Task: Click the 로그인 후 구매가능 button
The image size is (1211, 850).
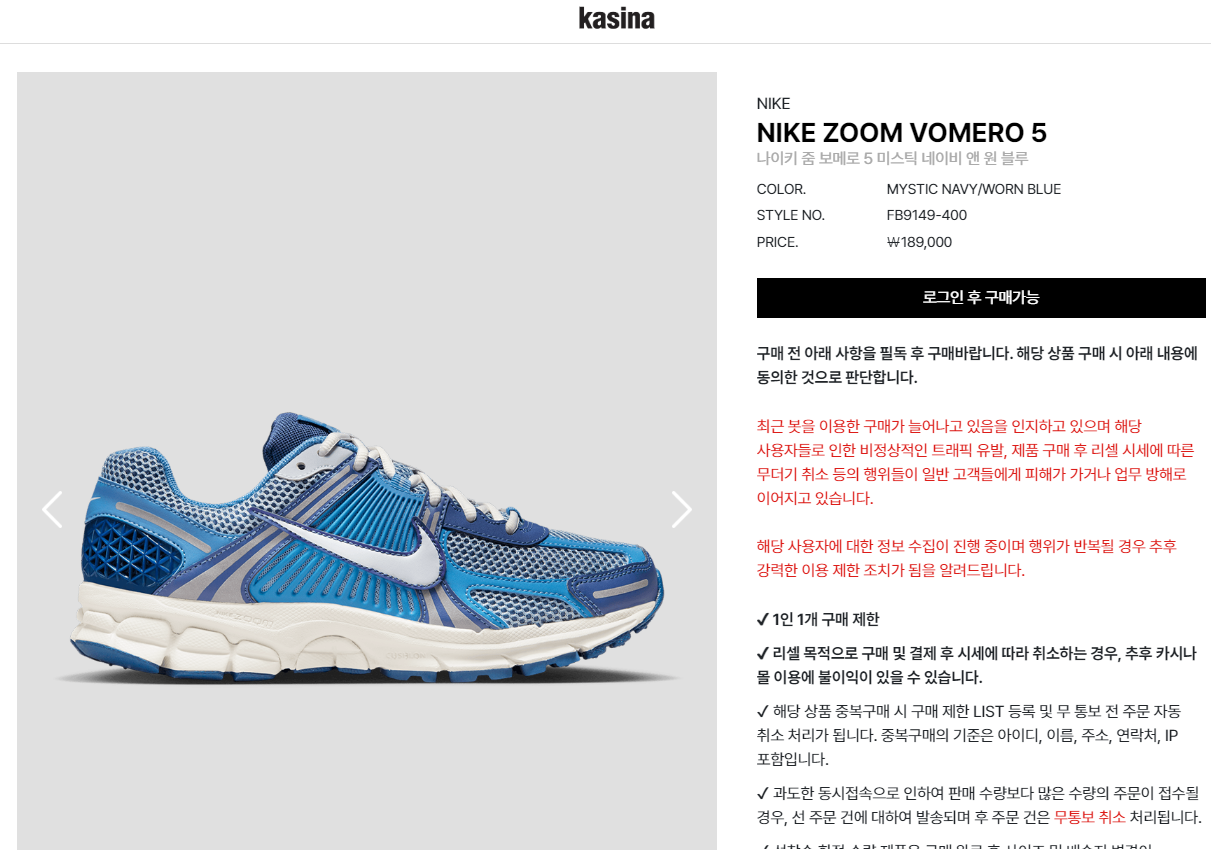Action: click(x=981, y=298)
